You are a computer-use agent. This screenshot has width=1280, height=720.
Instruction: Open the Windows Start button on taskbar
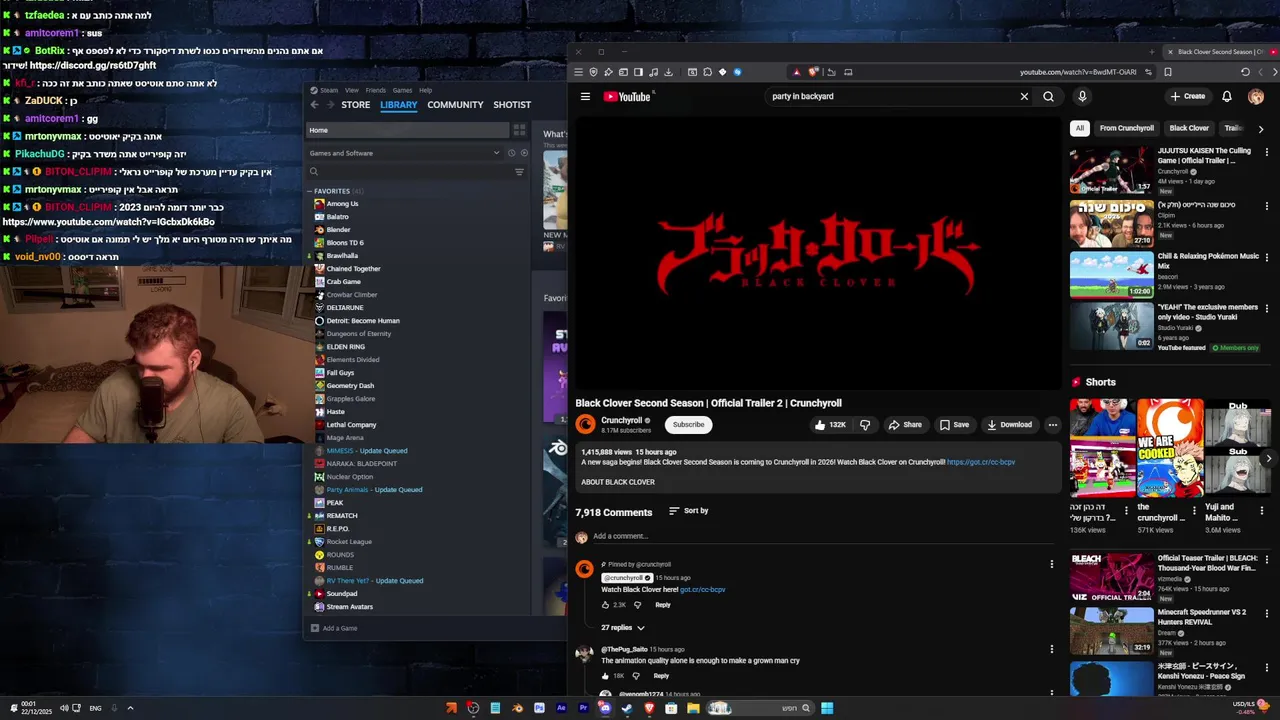[x=827, y=708]
